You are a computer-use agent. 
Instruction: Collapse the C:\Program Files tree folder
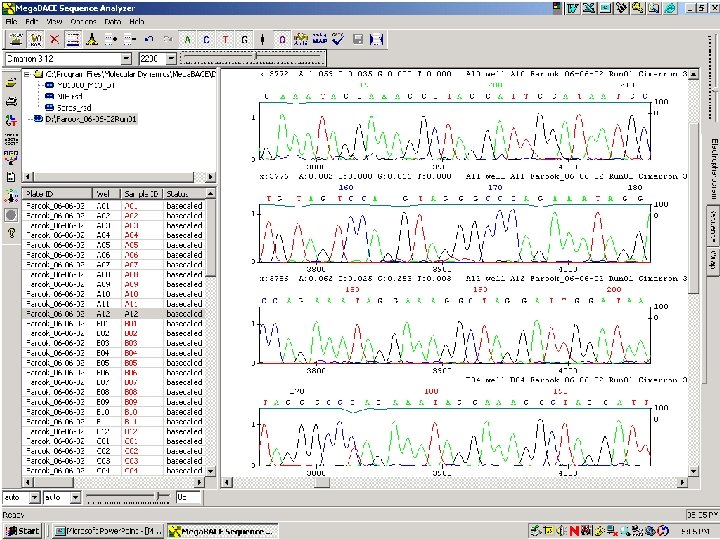[x=27, y=74]
